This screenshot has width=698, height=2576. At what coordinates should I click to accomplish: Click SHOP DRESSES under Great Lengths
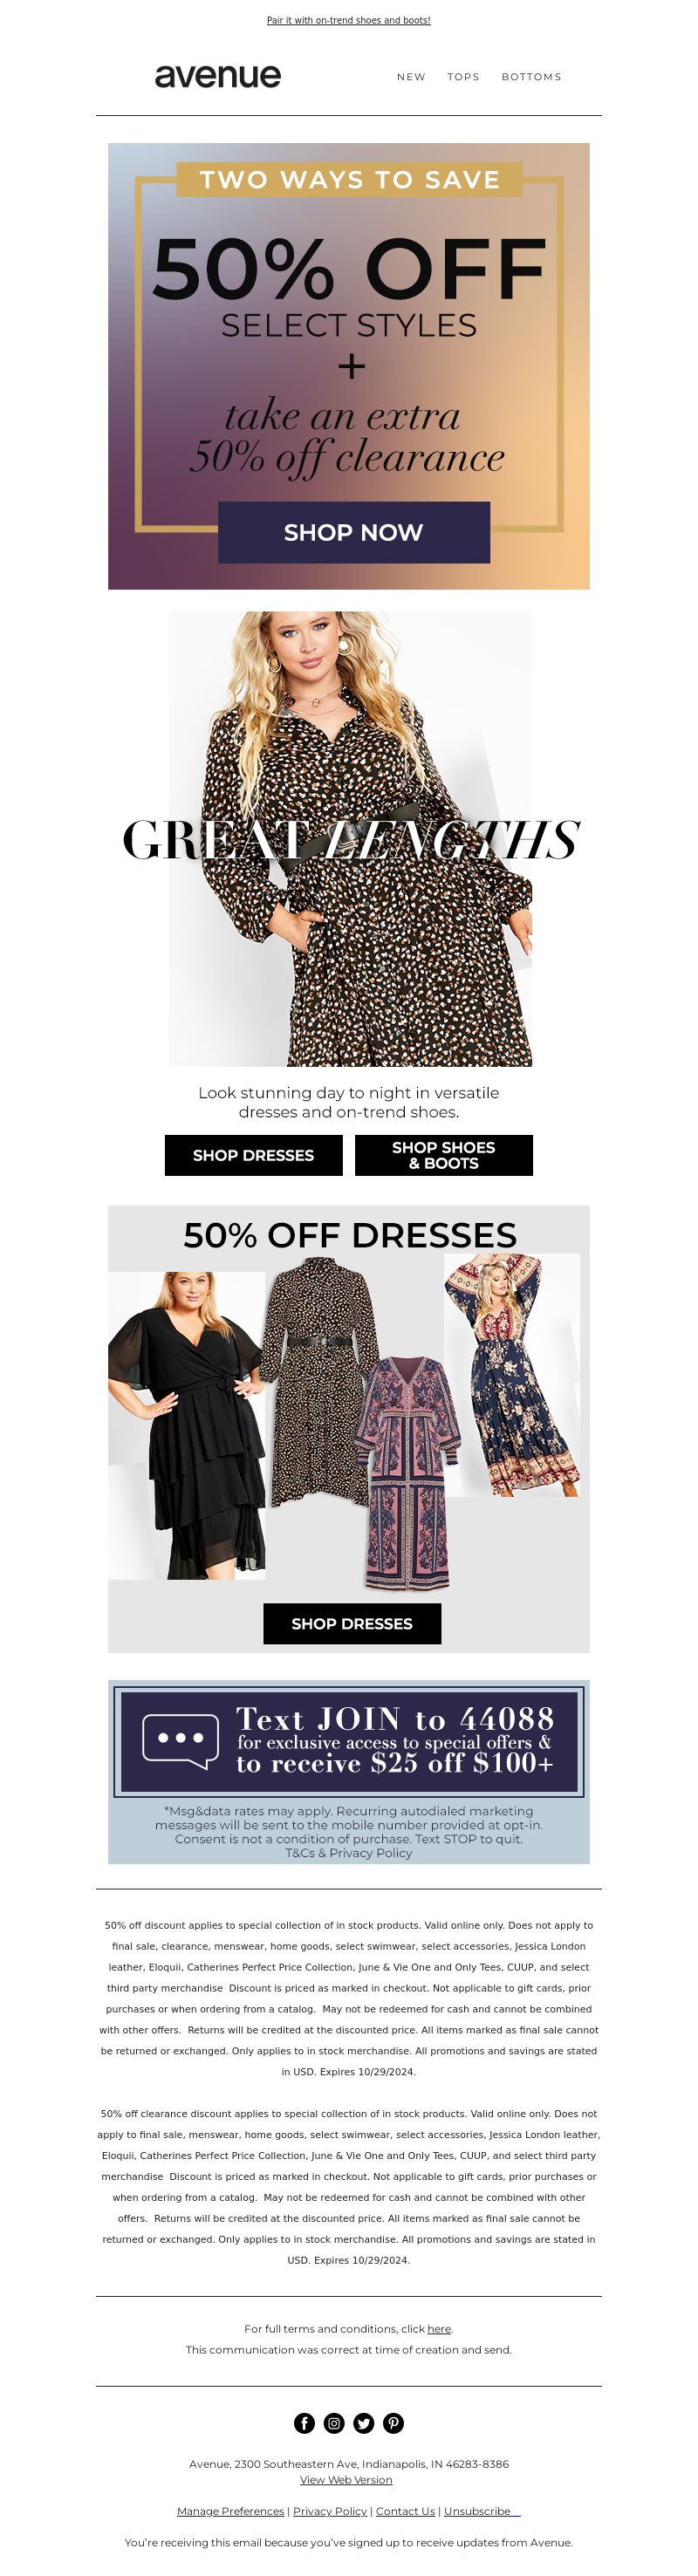coord(253,1155)
